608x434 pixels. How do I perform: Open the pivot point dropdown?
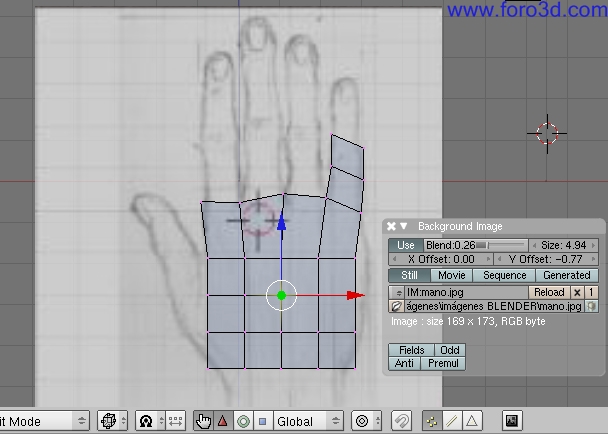150,421
